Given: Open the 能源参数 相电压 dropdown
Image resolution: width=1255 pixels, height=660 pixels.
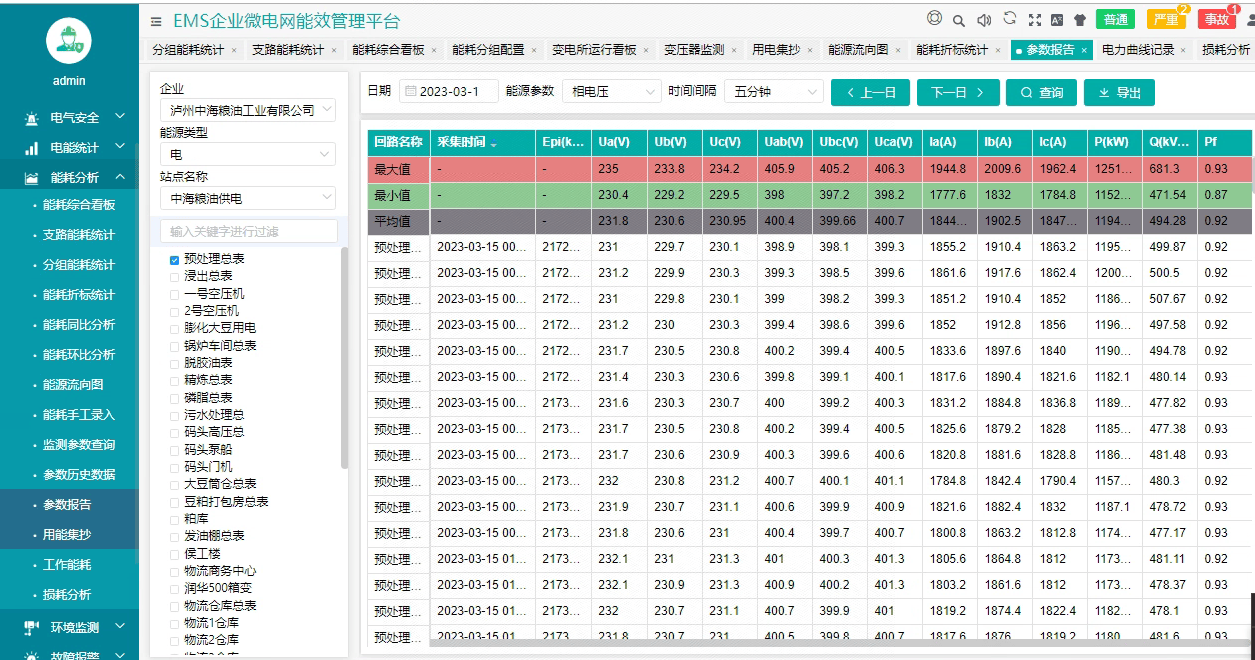Looking at the screenshot, I should click(611, 92).
